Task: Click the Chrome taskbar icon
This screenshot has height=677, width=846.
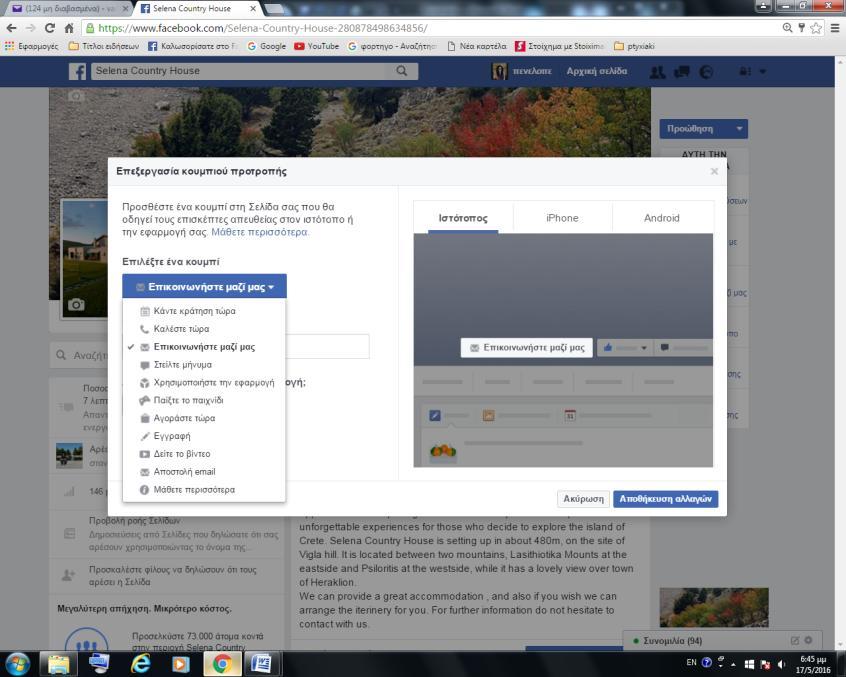Action: [x=222, y=664]
